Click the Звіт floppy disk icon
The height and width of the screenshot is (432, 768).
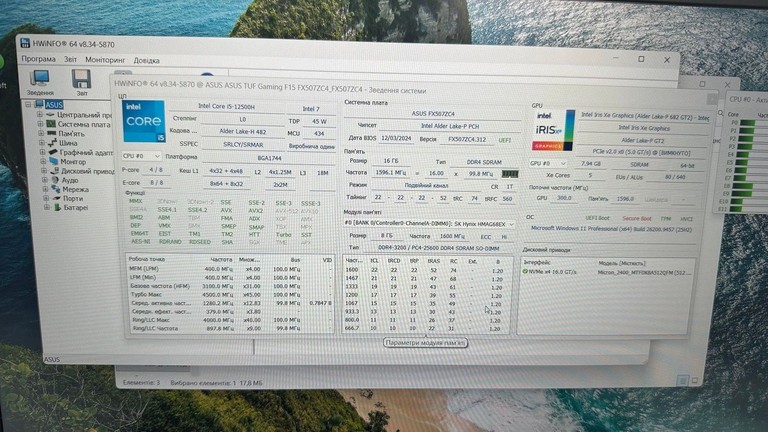(x=81, y=78)
